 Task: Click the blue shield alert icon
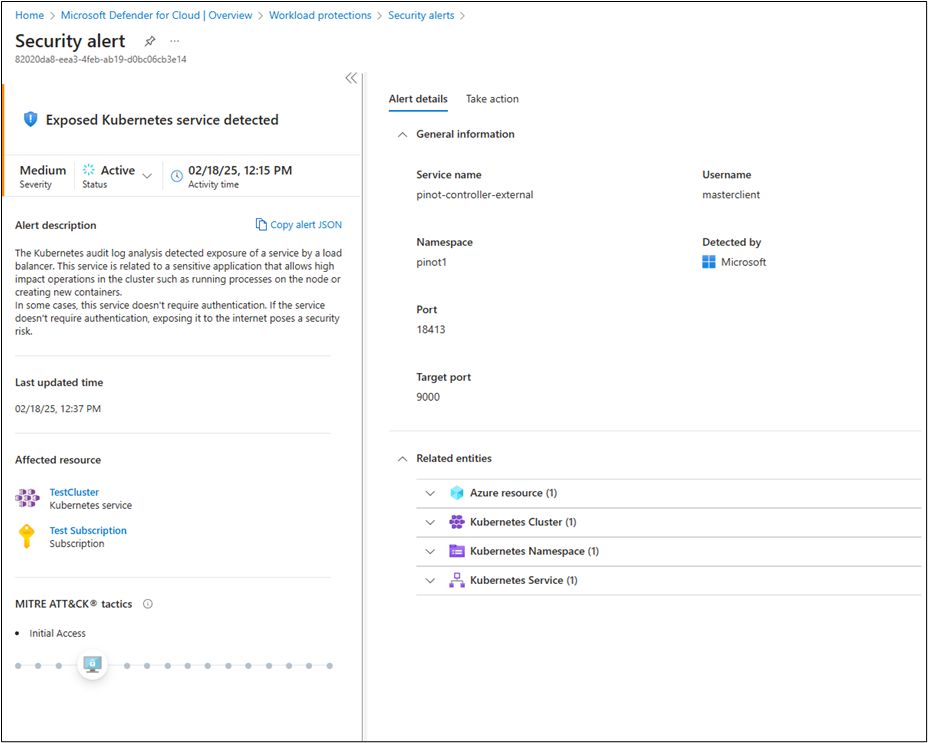pos(30,120)
